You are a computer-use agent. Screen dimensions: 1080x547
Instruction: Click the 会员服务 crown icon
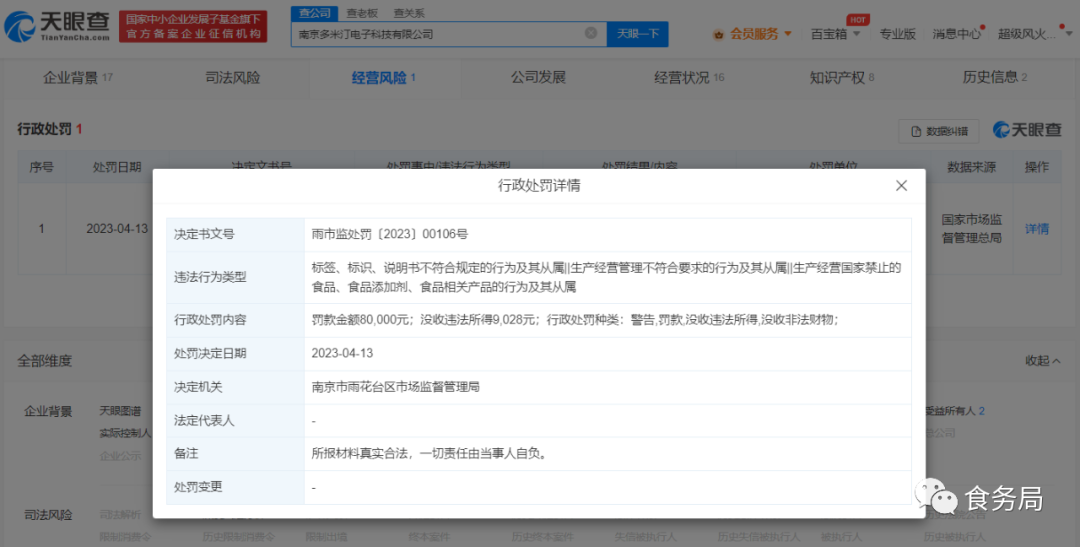pos(718,34)
